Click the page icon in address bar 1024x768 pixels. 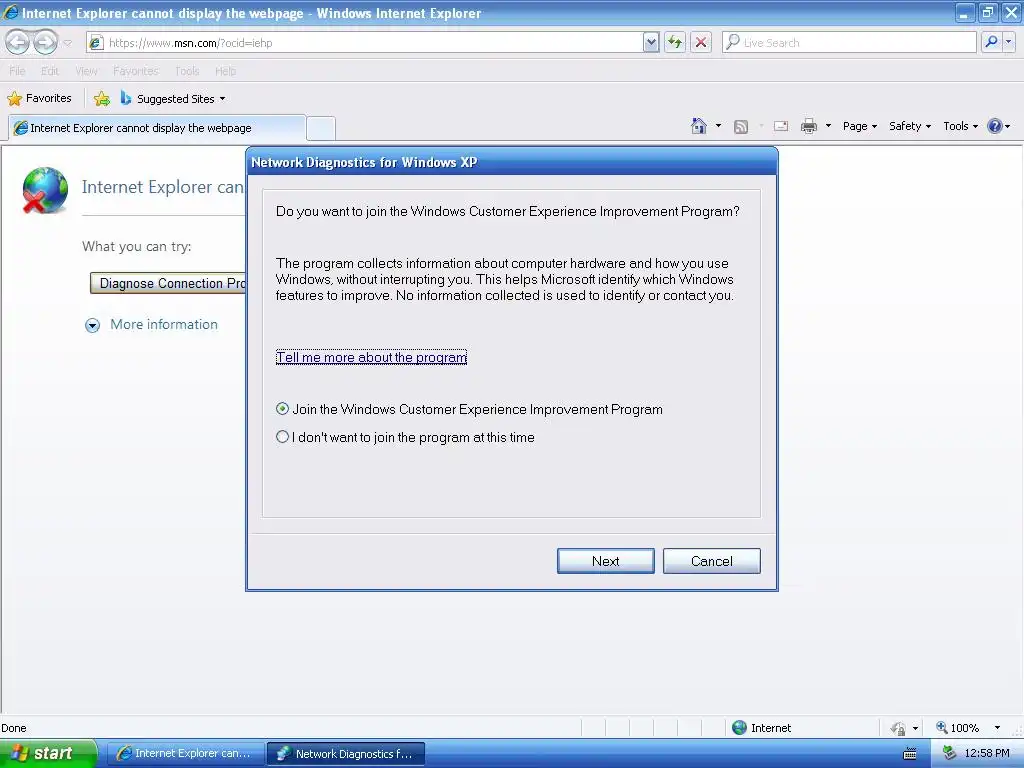tap(97, 43)
